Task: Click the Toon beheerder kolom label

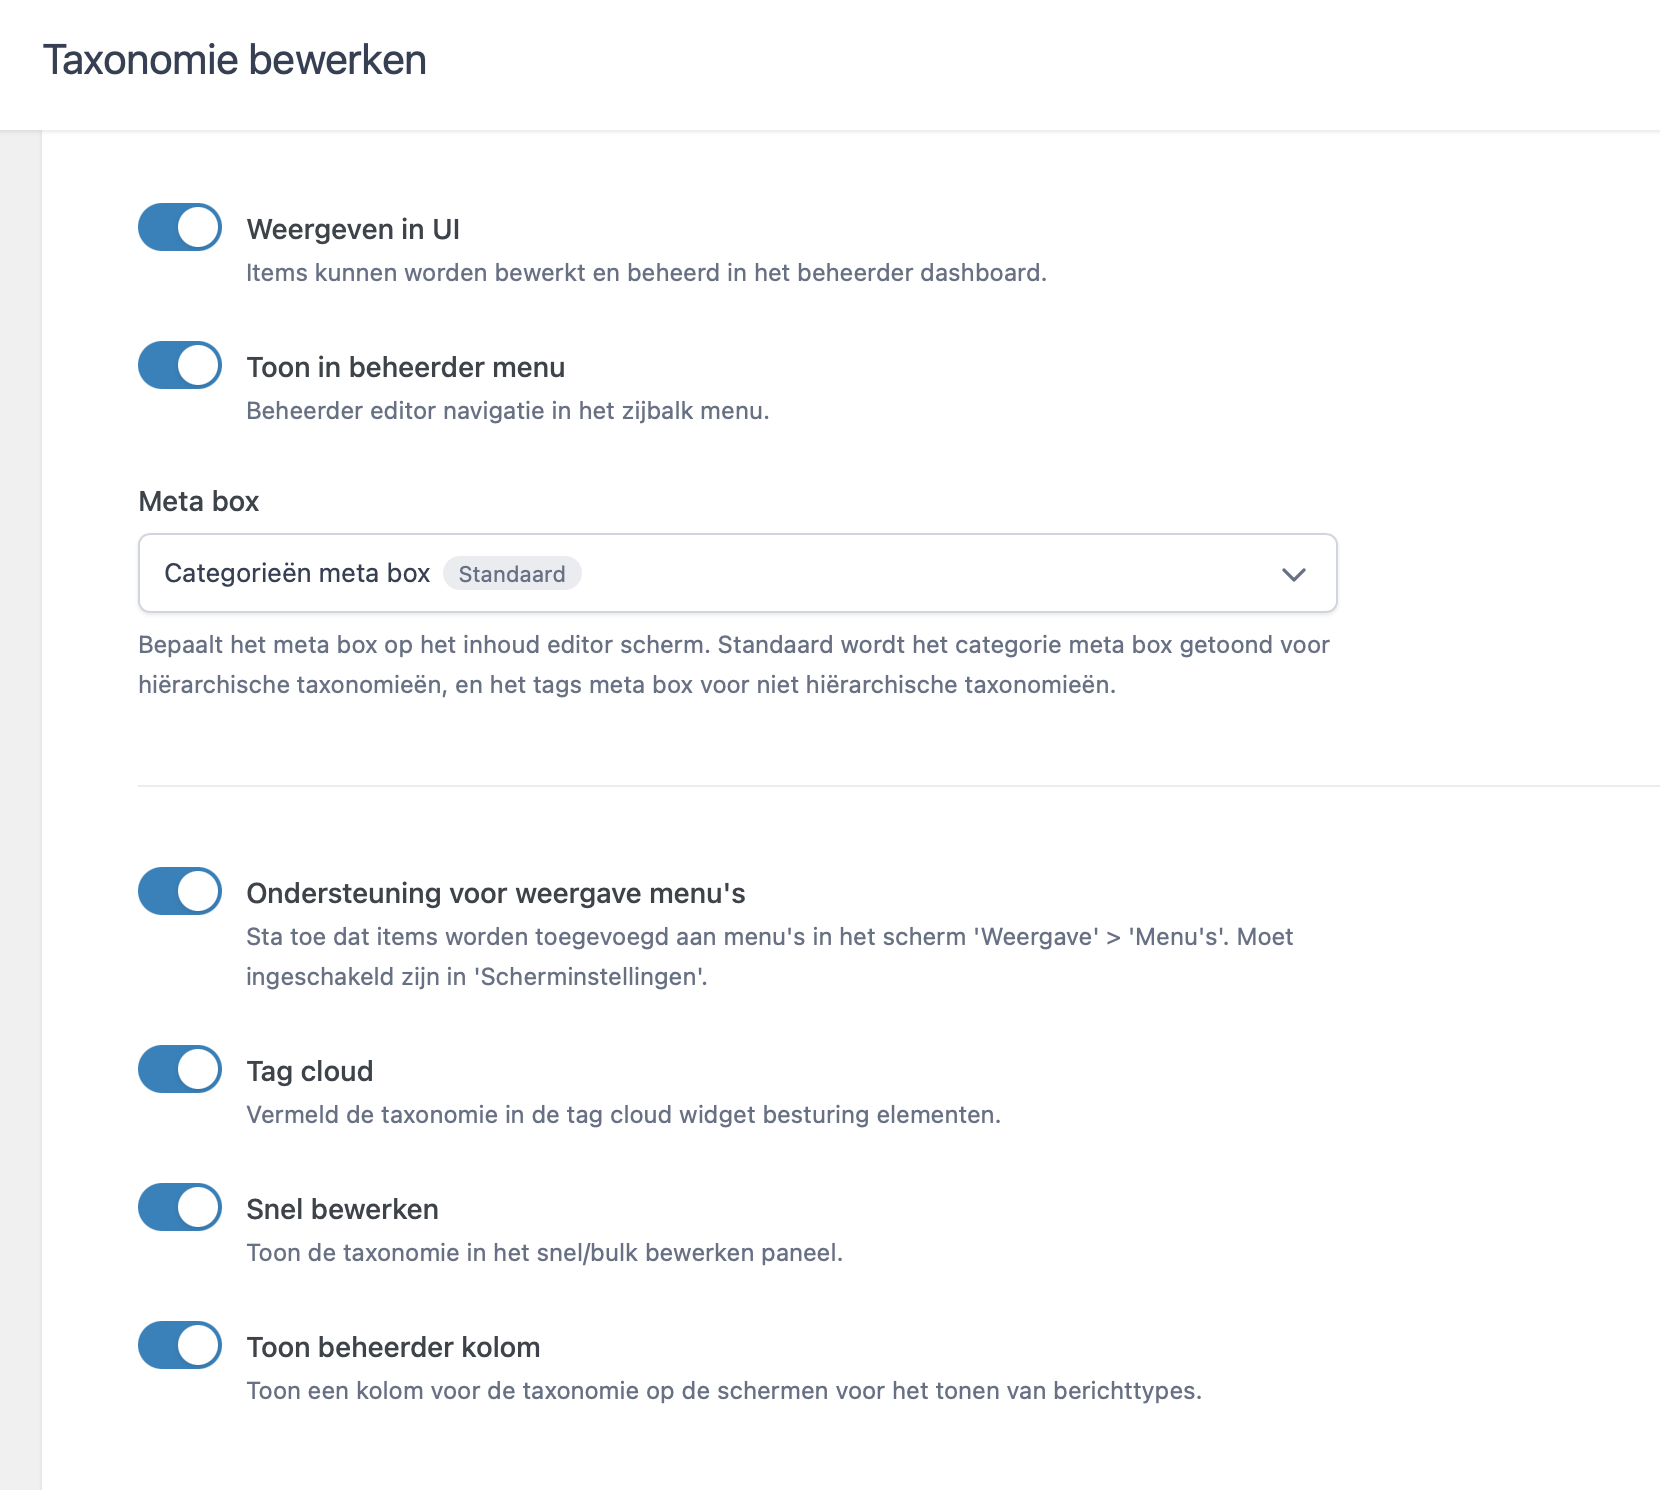Action: [x=393, y=1348]
